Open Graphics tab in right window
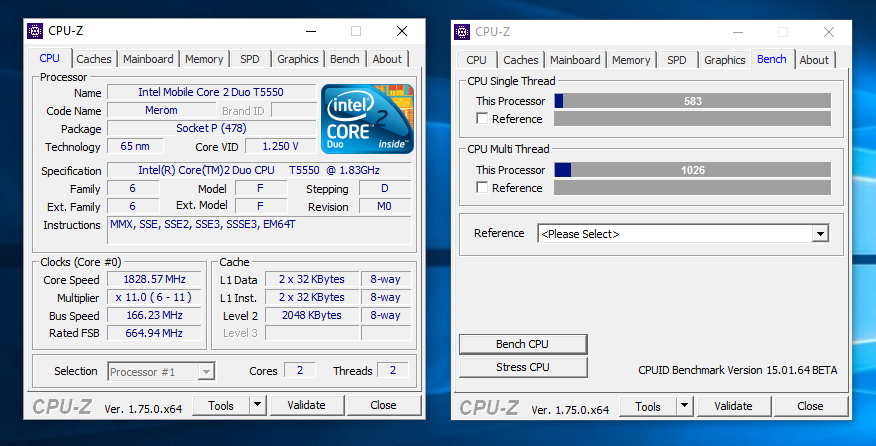The image size is (876, 446). click(x=725, y=60)
